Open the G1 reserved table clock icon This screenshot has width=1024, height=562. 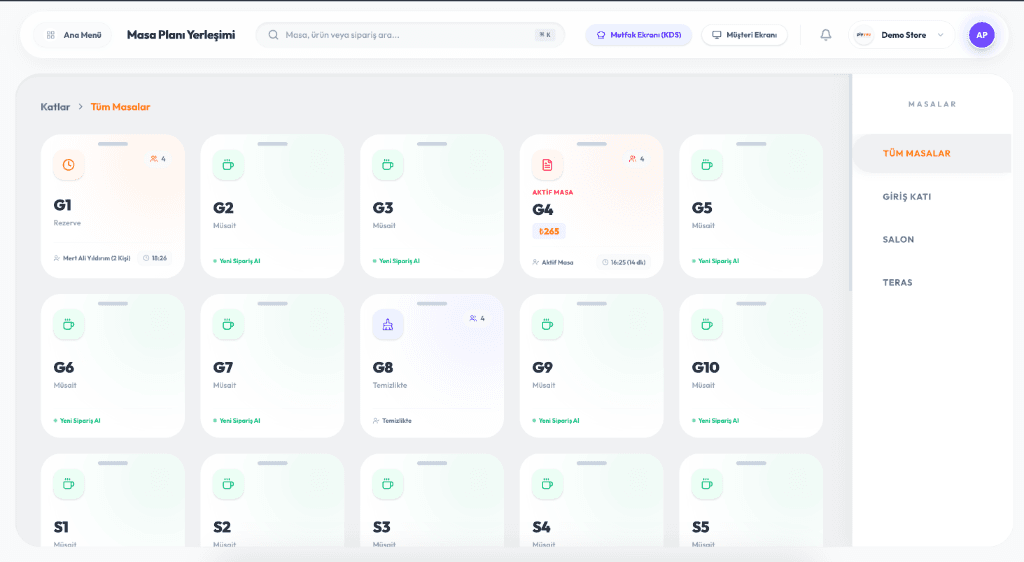click(x=69, y=165)
